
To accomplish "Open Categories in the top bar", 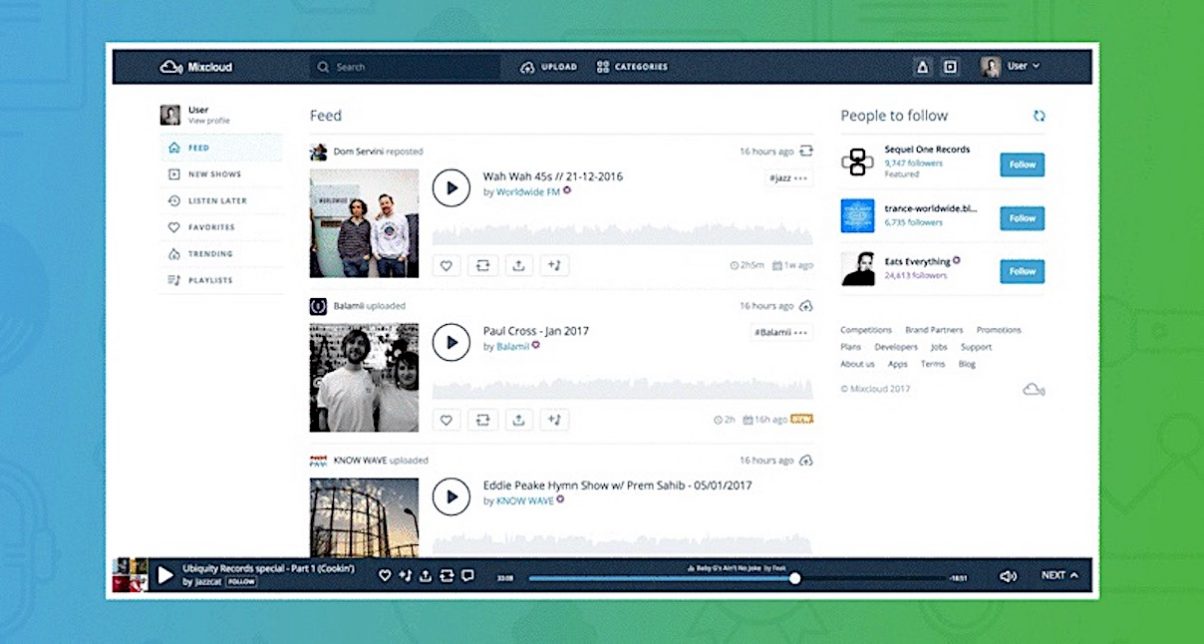I will click(x=634, y=66).
